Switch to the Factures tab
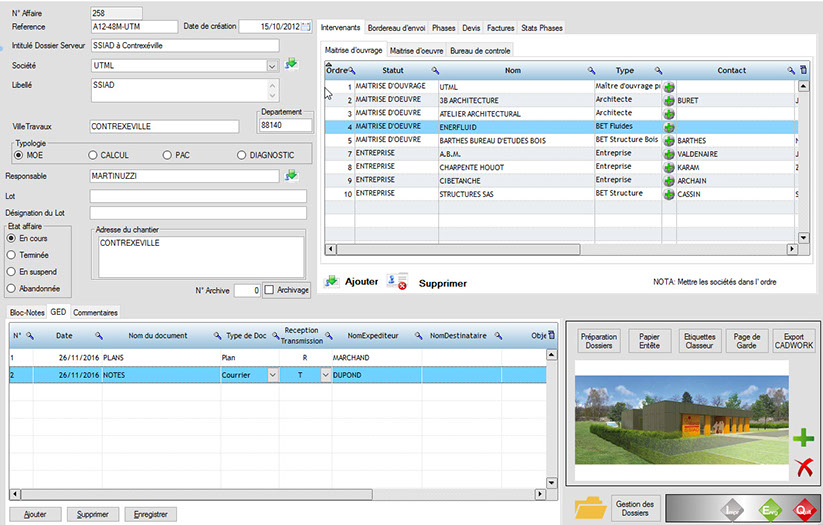This screenshot has width=823, height=525. [x=500, y=28]
